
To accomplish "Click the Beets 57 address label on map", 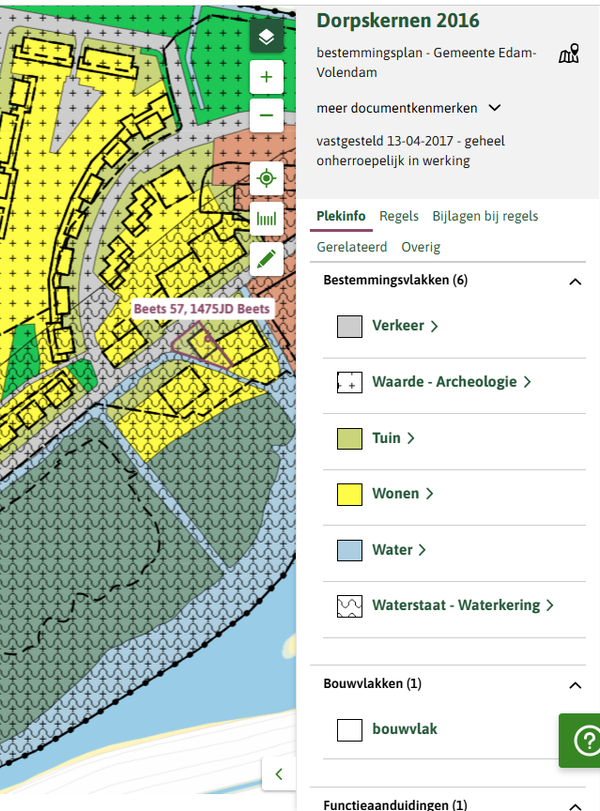I will (201, 310).
